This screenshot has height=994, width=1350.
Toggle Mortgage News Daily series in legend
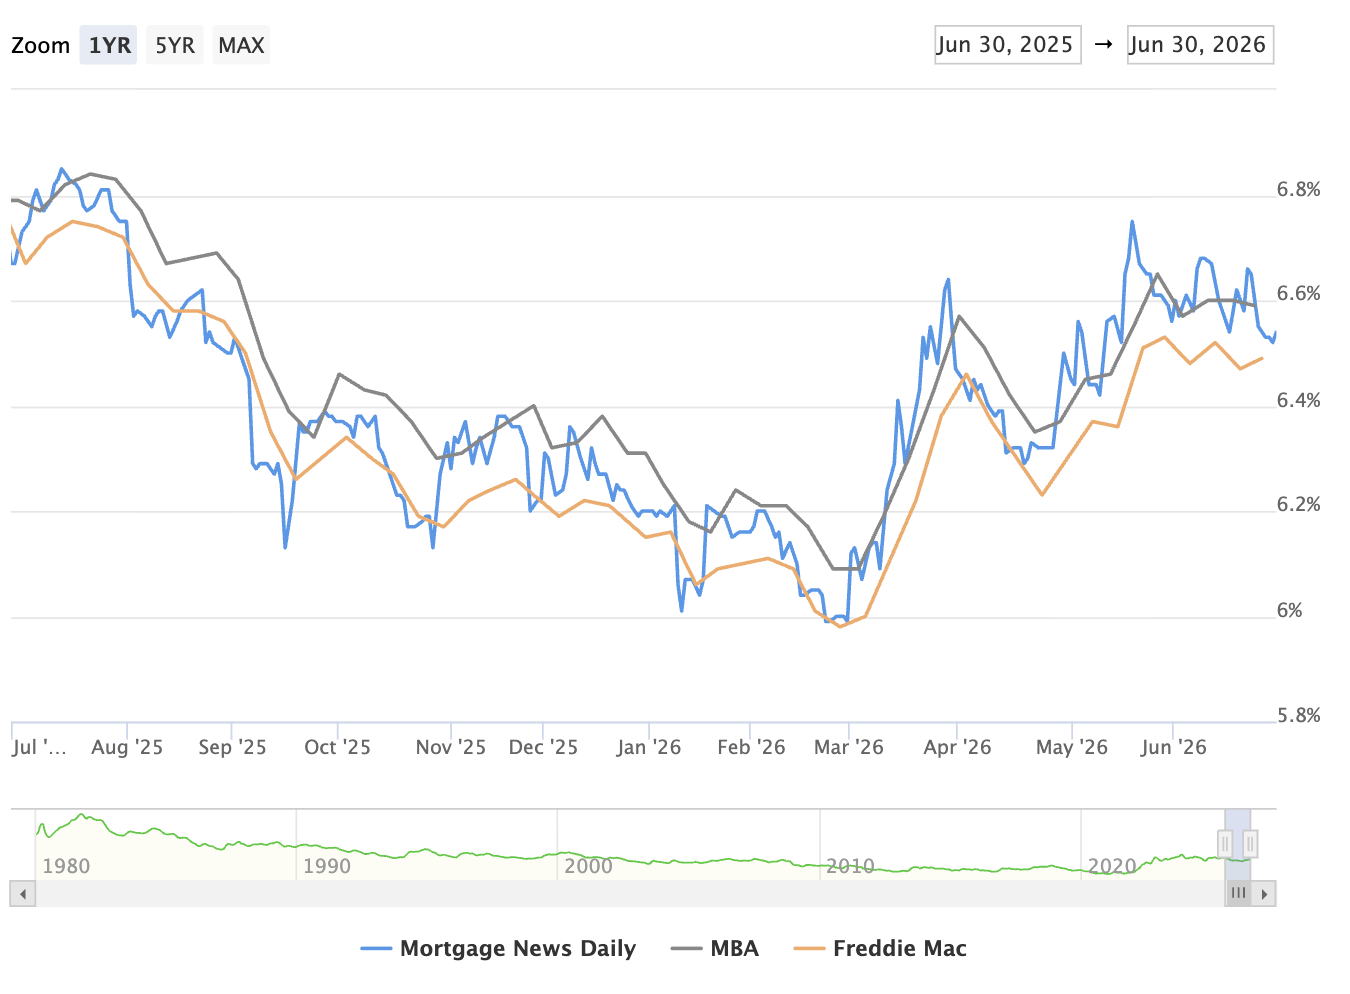coord(498,948)
